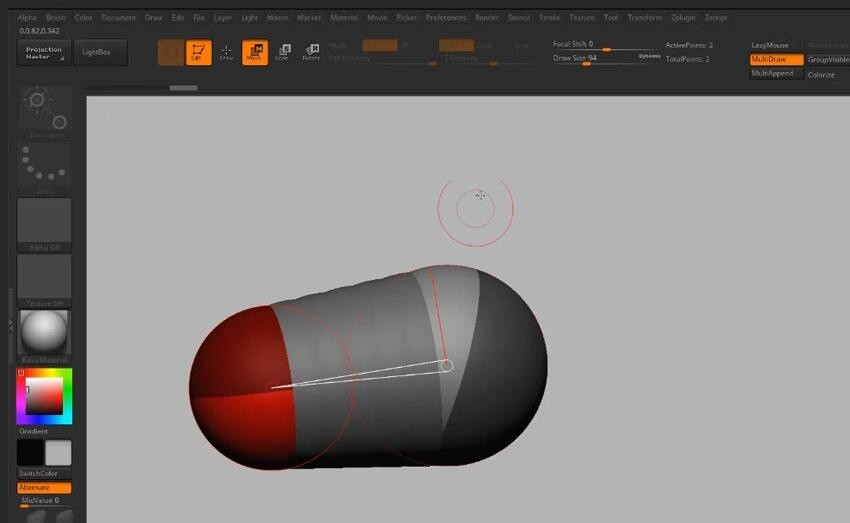
Task: Select the Move transform icon
Action: tap(255, 53)
